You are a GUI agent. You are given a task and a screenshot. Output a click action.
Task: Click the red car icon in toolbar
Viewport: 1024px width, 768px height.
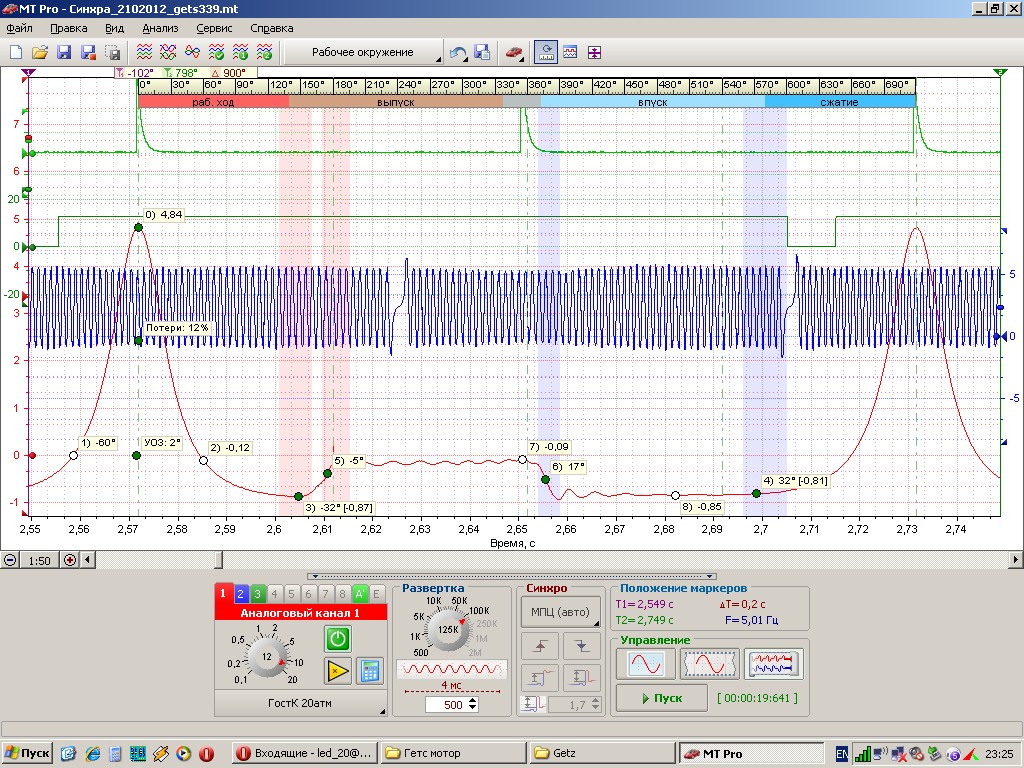513,52
